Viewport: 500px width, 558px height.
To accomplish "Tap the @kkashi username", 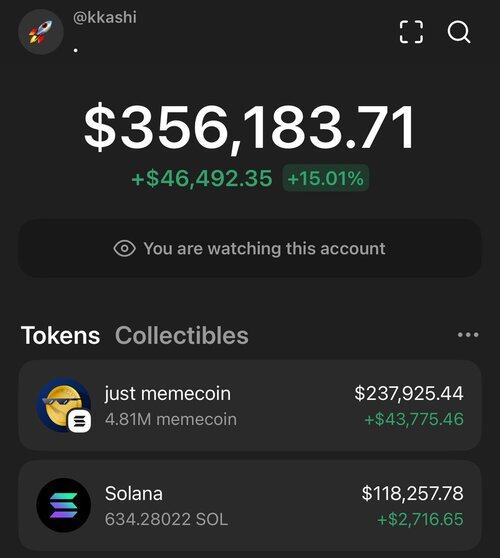I will click(x=105, y=17).
